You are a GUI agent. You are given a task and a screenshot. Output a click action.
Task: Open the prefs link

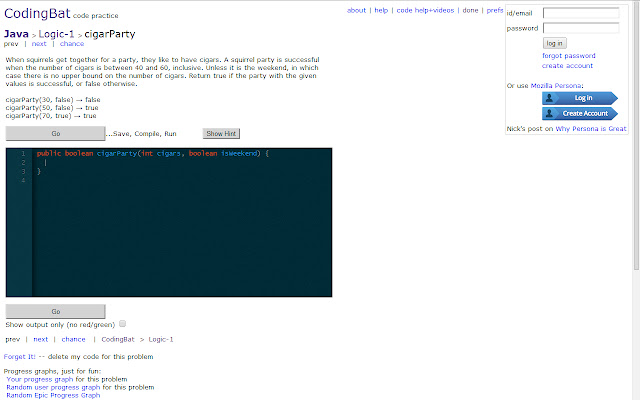click(x=495, y=10)
